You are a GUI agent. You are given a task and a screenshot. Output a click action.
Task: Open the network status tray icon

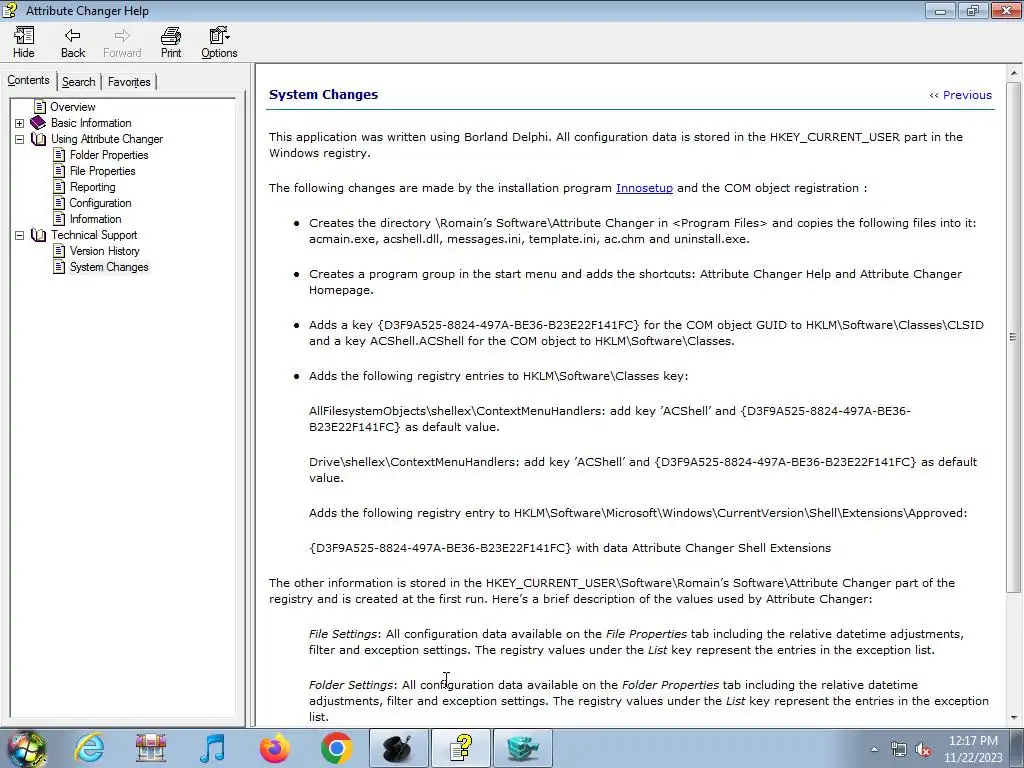[x=899, y=750]
